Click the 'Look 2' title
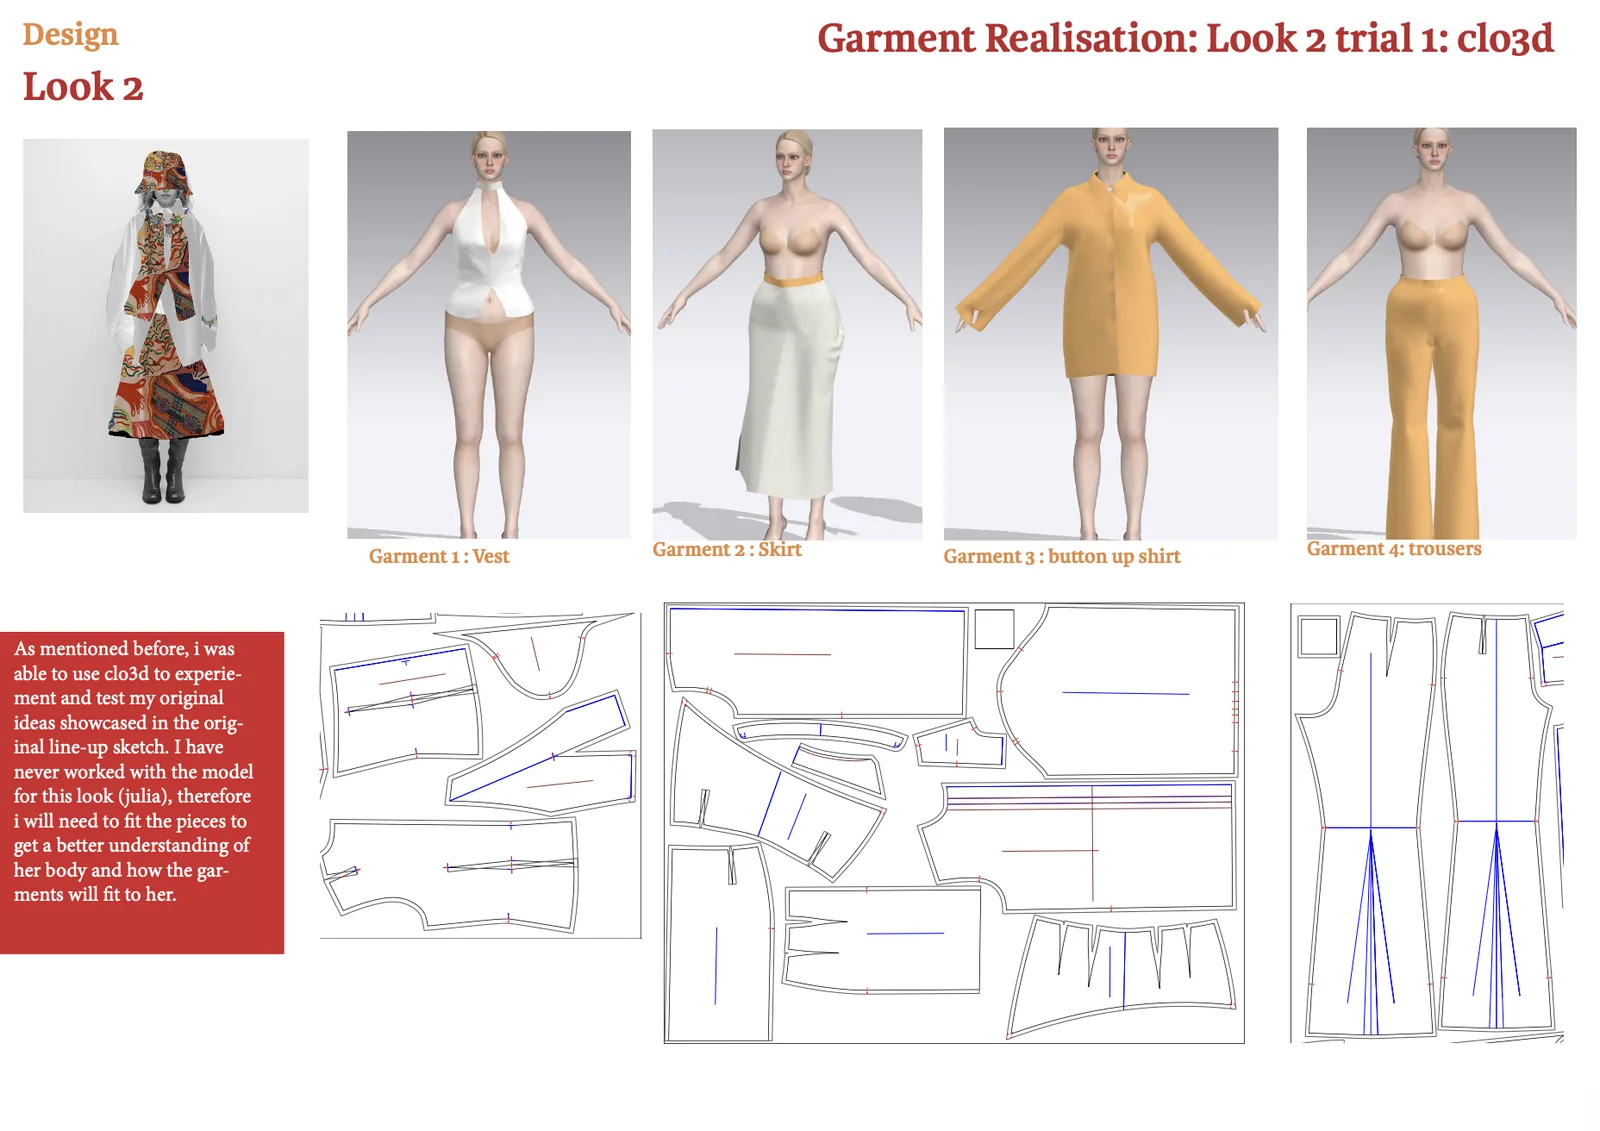1600x1131 pixels. pos(83,87)
